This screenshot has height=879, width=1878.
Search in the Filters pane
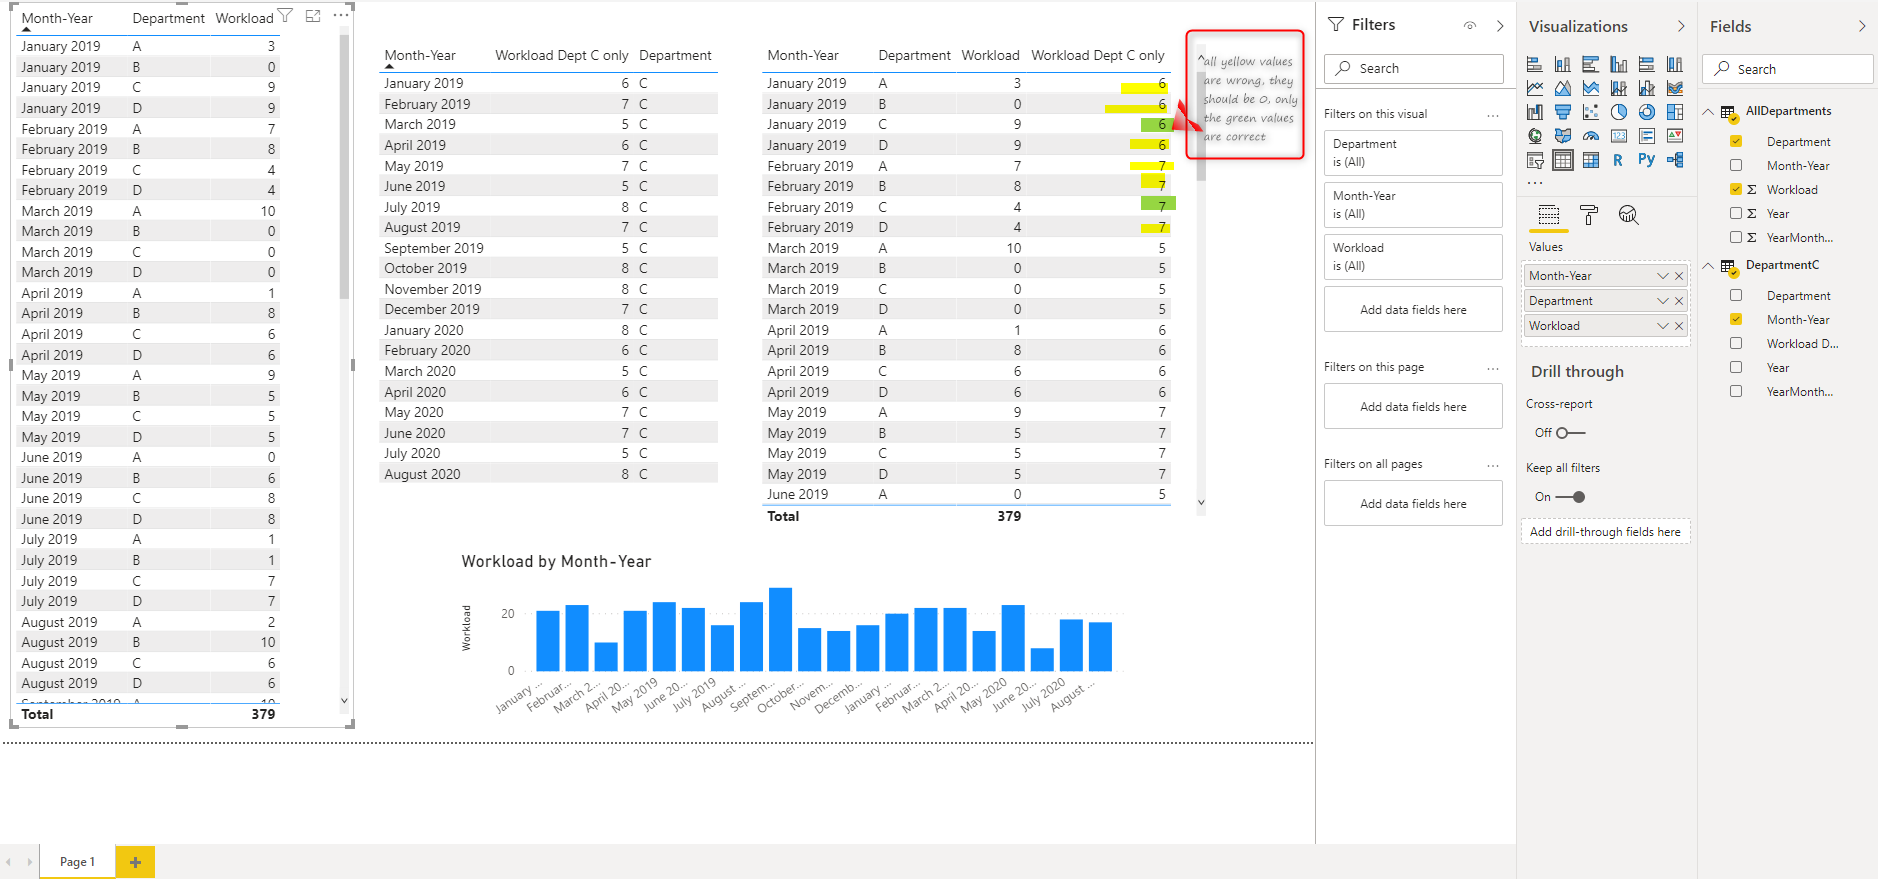tap(1414, 68)
